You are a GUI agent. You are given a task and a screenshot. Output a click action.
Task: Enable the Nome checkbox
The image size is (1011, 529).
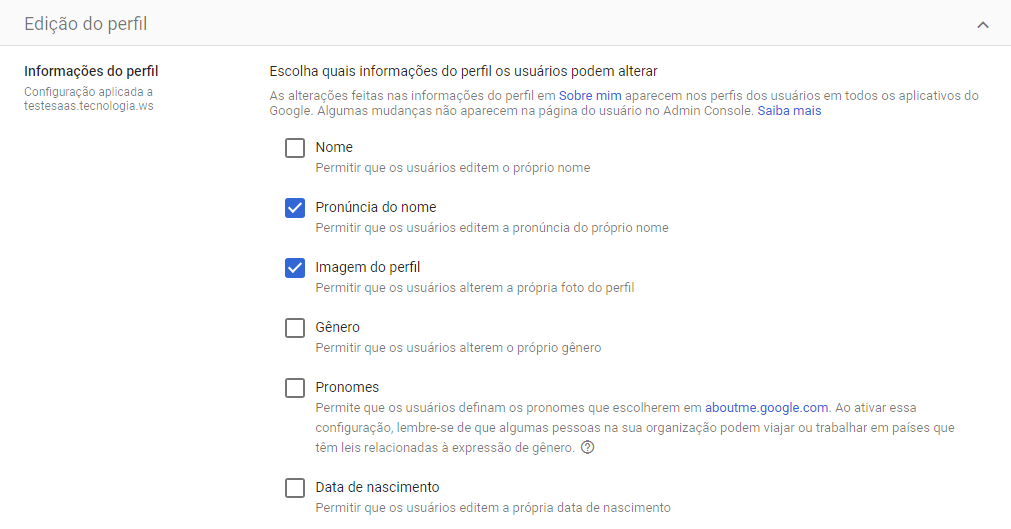pyautogui.click(x=295, y=148)
